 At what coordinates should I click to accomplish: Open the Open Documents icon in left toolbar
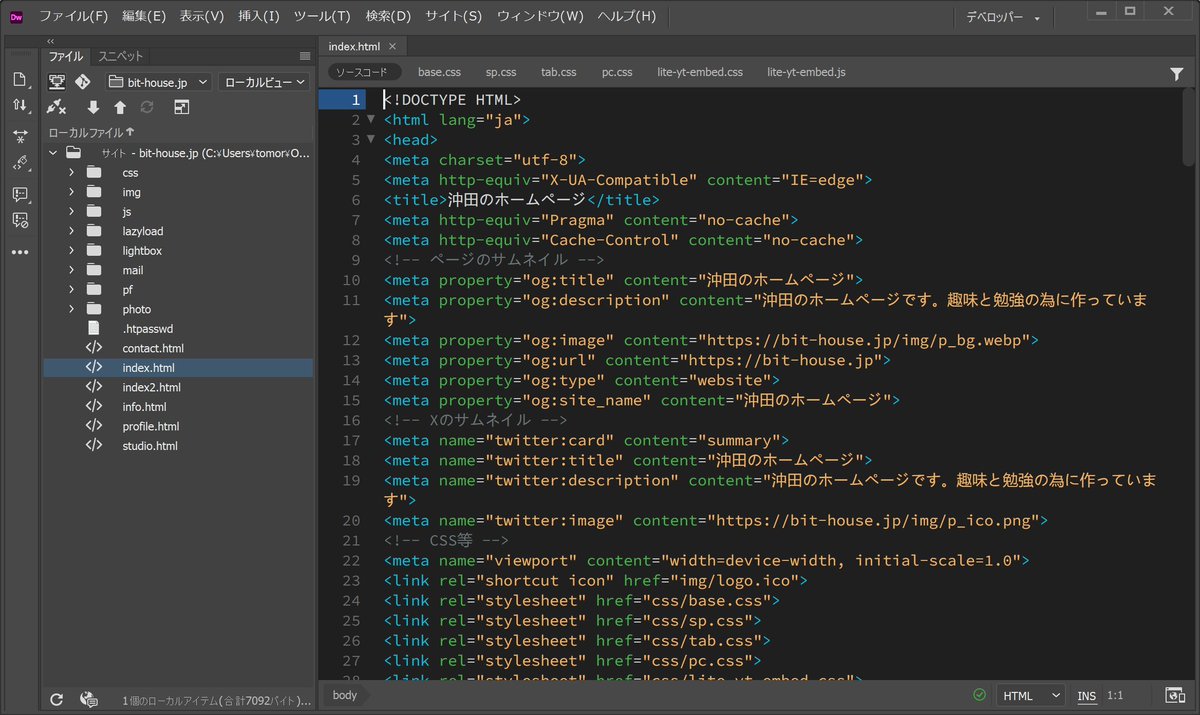(x=20, y=79)
